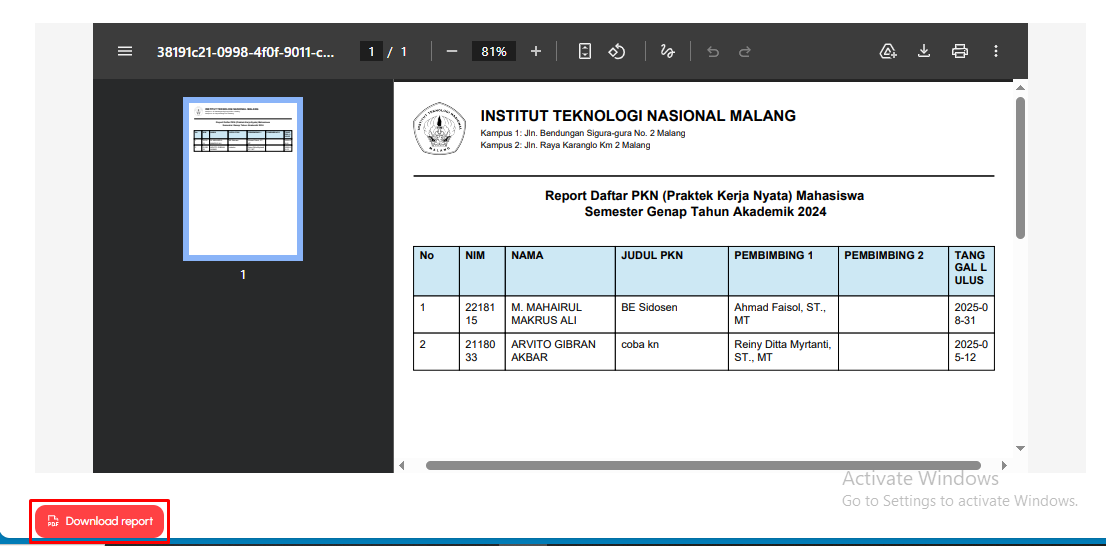Click the document file name title
The width and height of the screenshot is (1106, 546).
click(x=245, y=51)
